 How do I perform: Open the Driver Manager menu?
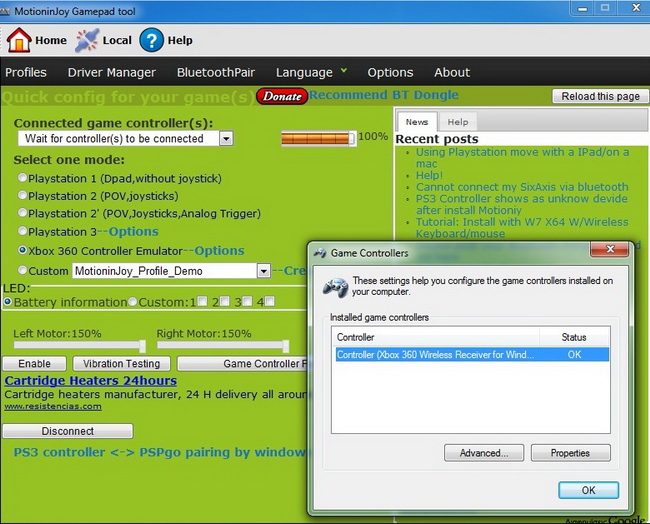tap(111, 72)
